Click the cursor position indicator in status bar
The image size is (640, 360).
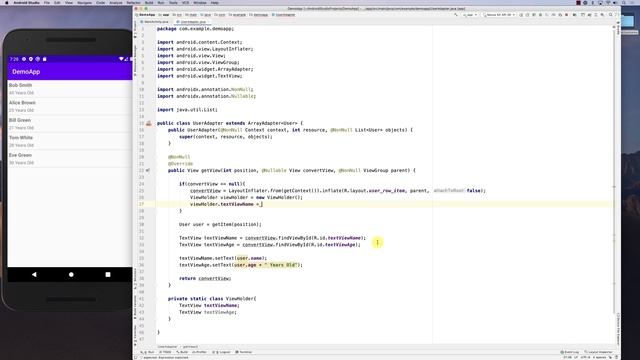(x=568, y=357)
